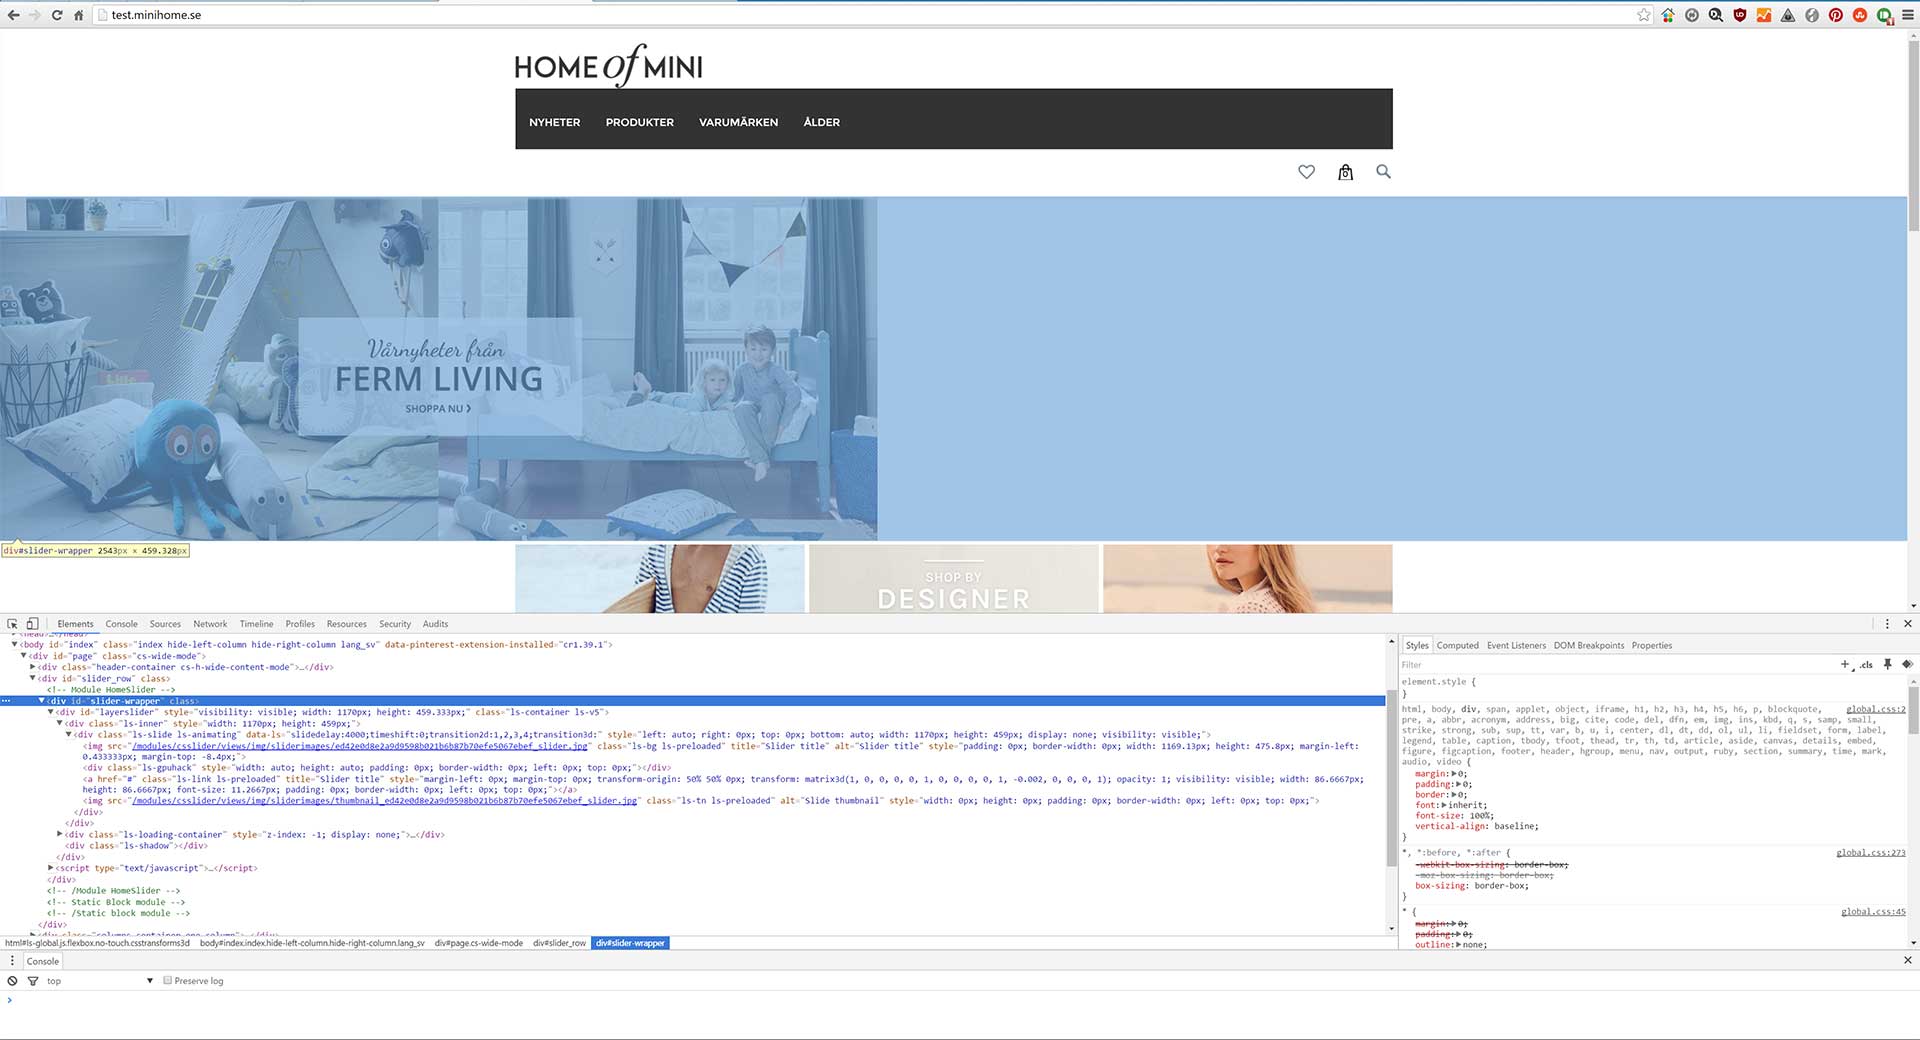The height and width of the screenshot is (1040, 1920).
Task: Open the Pinterest extension
Action: [x=1836, y=15]
